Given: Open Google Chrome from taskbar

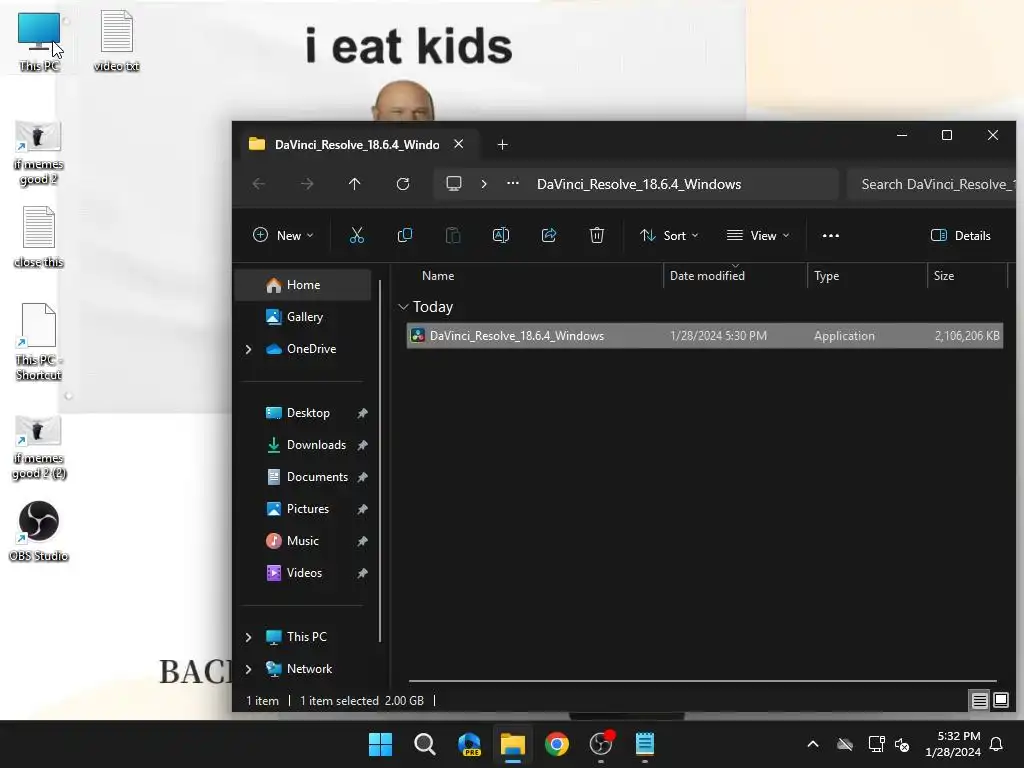Looking at the screenshot, I should [x=557, y=744].
